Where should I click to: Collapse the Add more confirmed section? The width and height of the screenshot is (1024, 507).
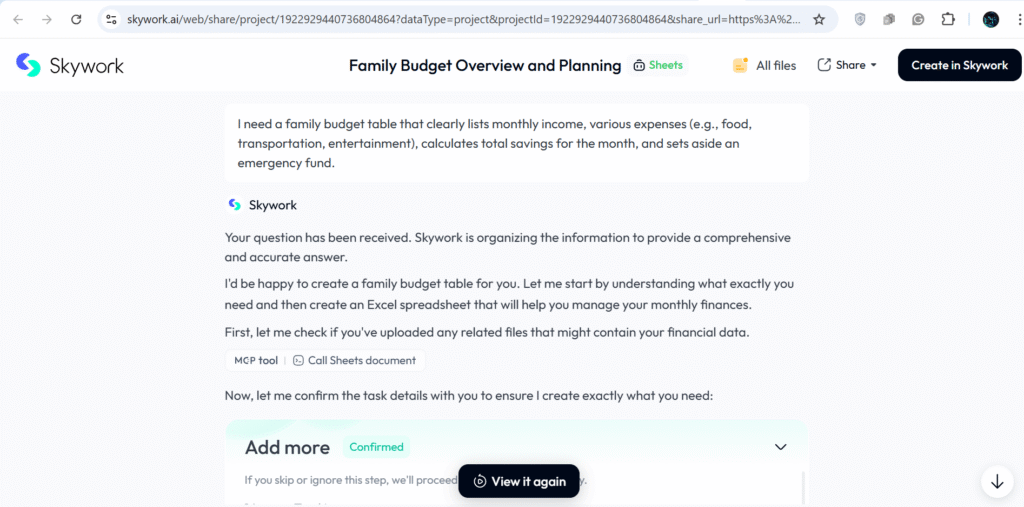781,447
